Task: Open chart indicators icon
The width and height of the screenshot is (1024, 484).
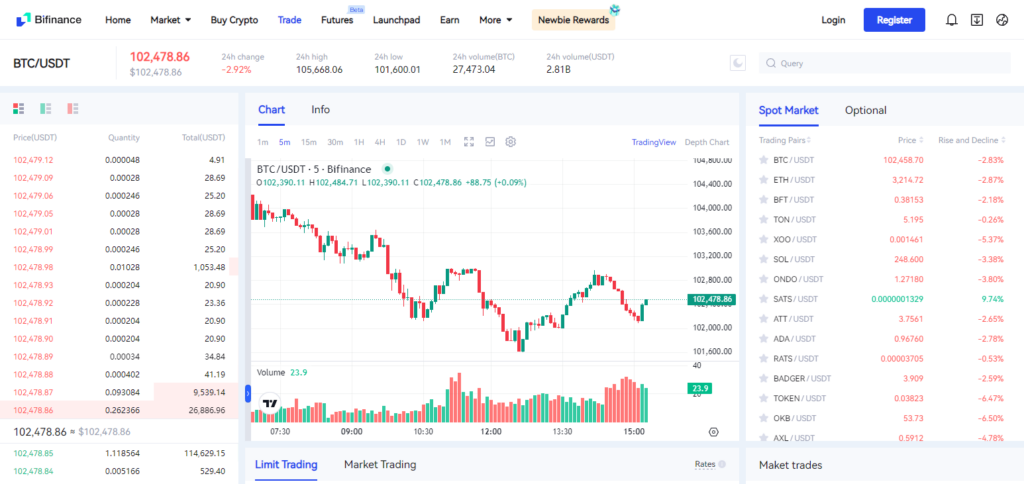Action: click(x=490, y=142)
